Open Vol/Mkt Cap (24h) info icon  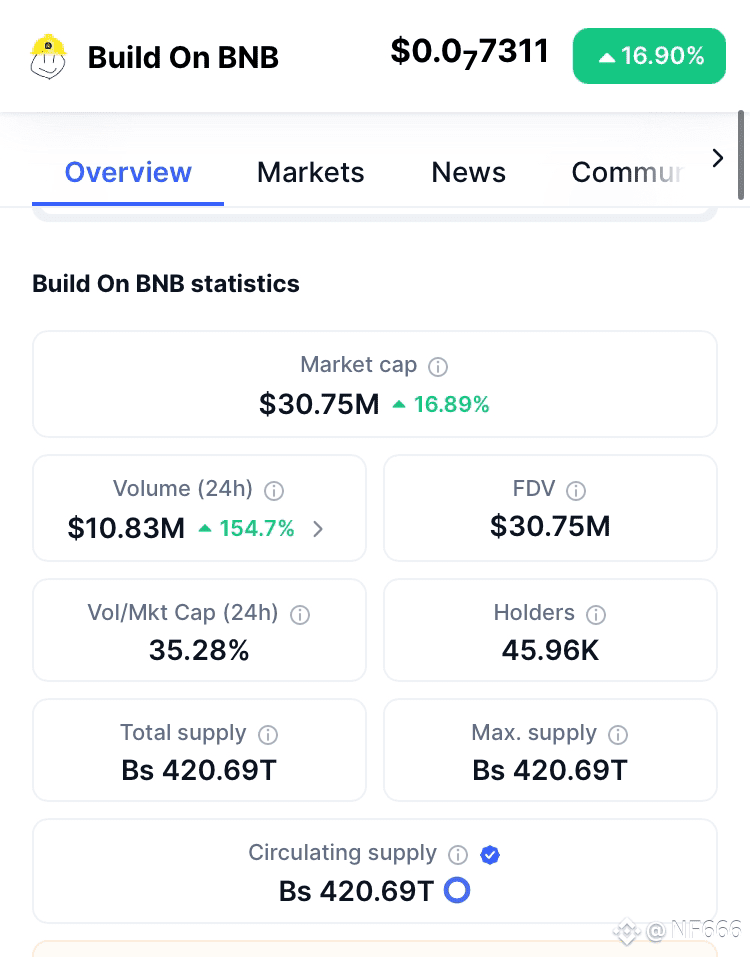pos(300,614)
